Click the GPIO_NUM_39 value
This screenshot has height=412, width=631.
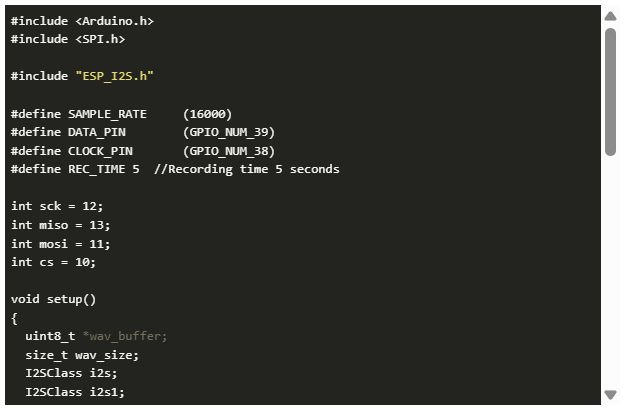(228, 132)
